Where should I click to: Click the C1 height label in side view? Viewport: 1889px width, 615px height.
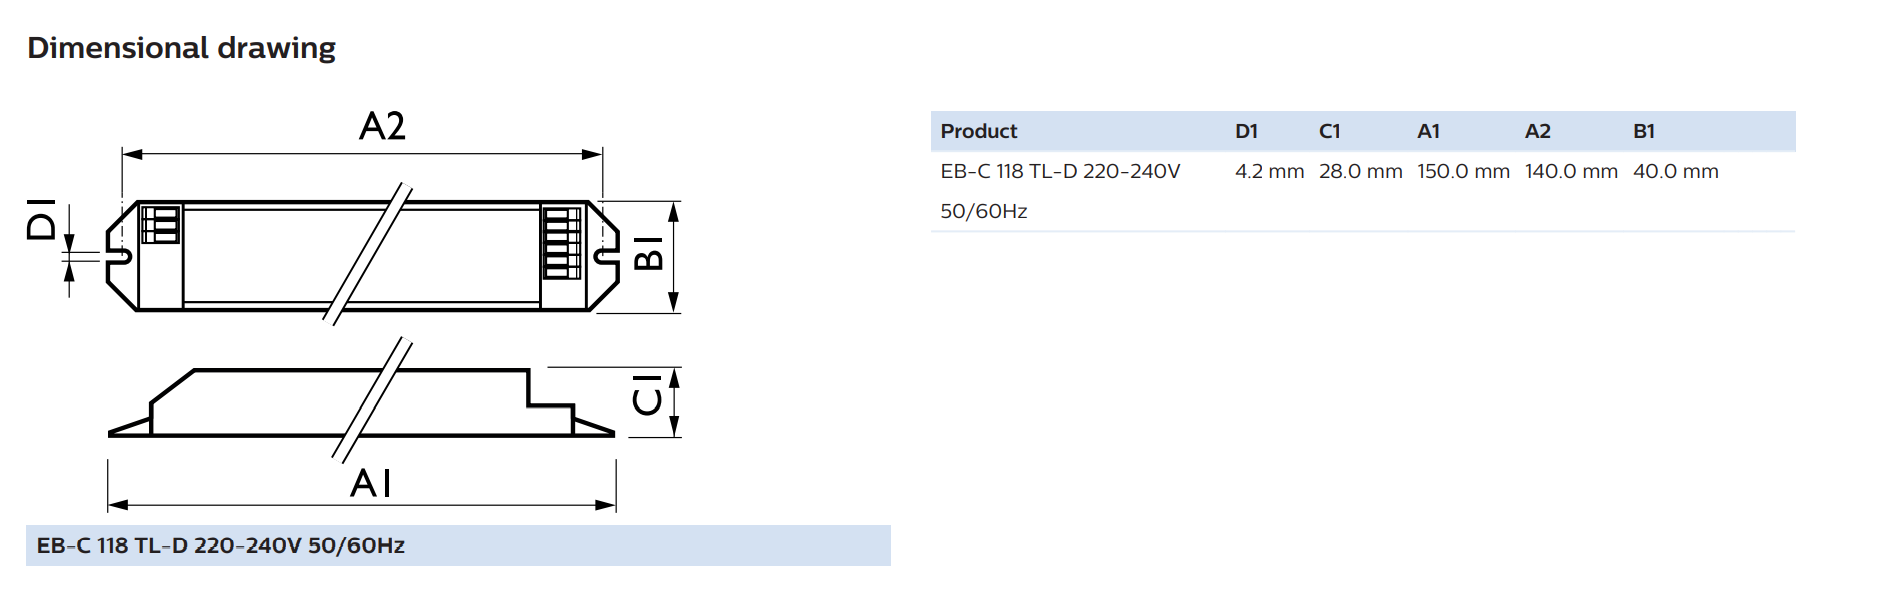648,395
